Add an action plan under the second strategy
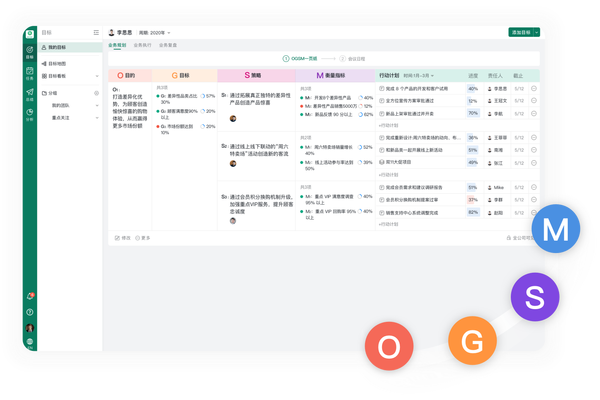600x400 pixels. pos(388,175)
